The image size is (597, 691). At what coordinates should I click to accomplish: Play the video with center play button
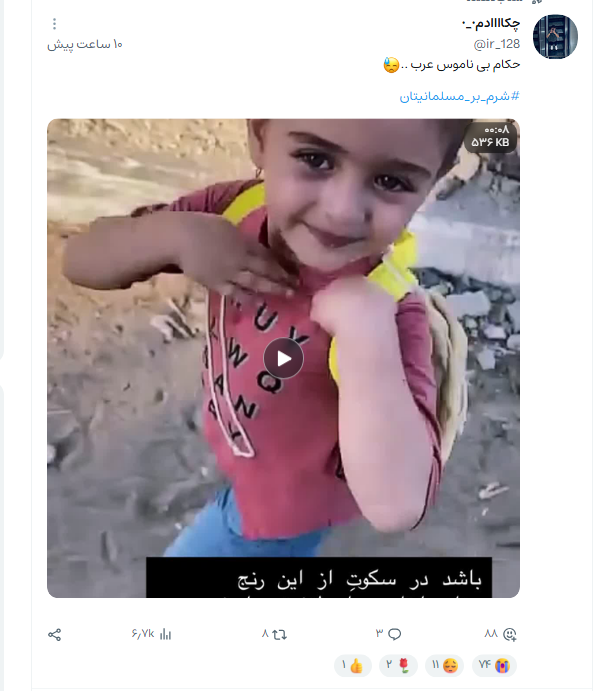click(x=284, y=359)
